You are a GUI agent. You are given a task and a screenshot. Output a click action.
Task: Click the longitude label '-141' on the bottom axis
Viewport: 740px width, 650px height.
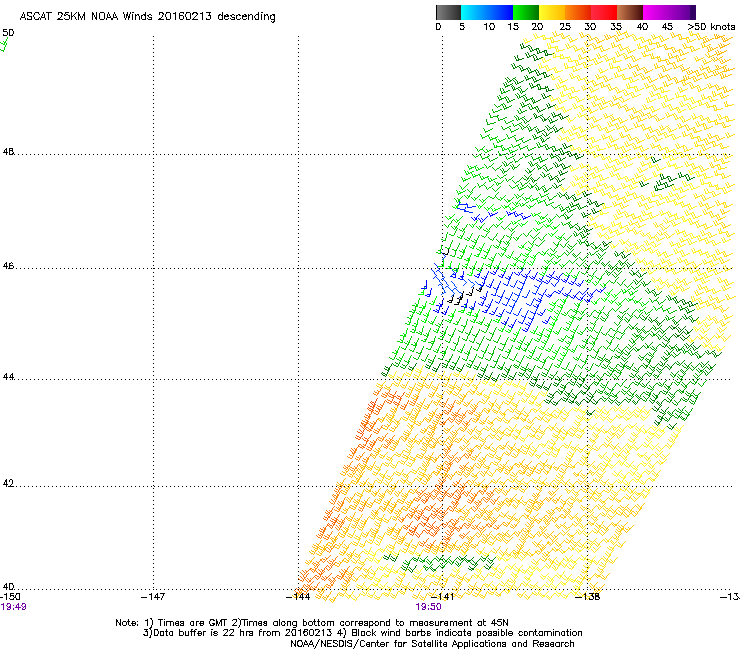[442, 597]
